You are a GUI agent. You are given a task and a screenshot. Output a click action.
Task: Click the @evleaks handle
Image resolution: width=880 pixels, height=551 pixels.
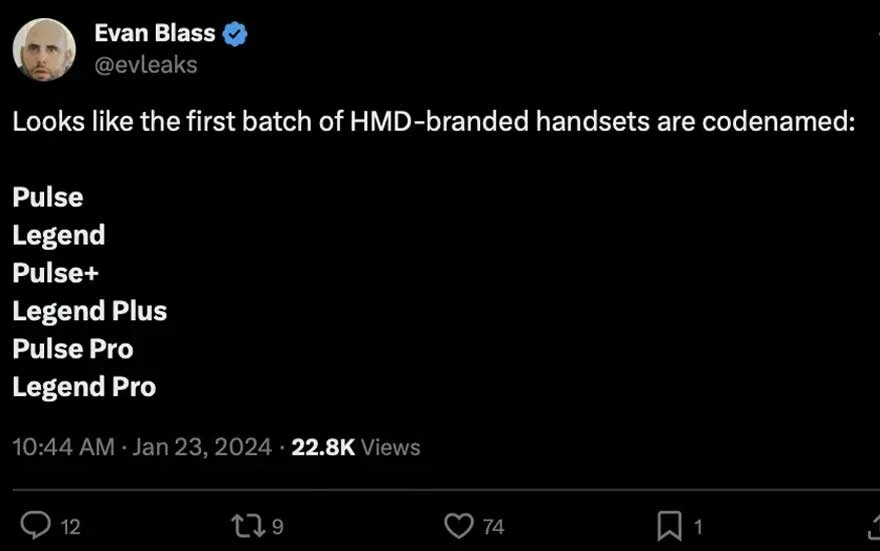[145, 64]
